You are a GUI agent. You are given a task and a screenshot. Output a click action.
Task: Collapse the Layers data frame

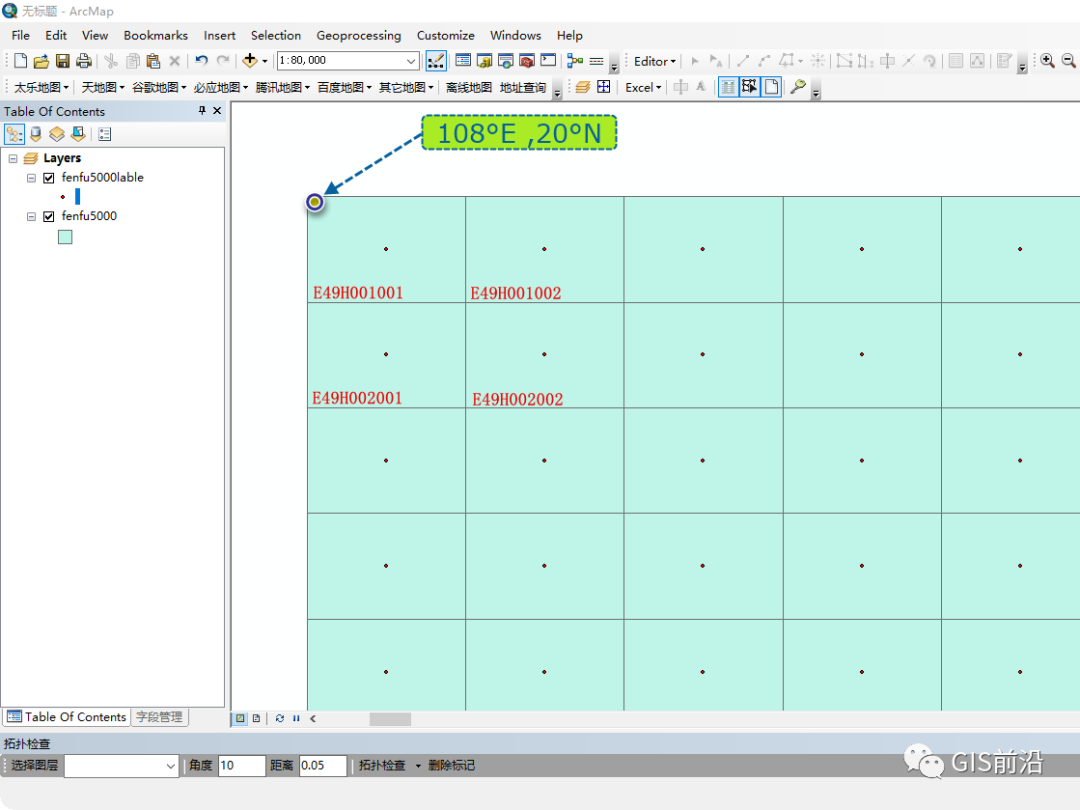point(12,158)
